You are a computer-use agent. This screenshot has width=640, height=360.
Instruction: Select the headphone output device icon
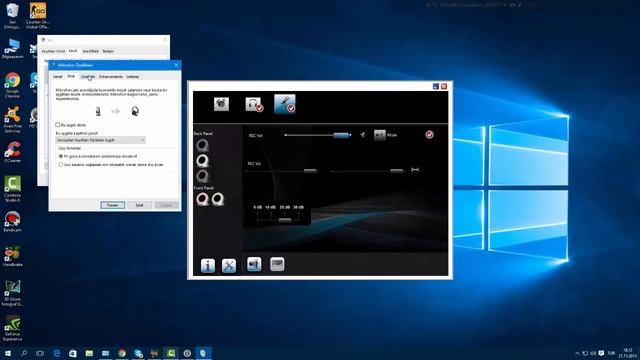253,104
